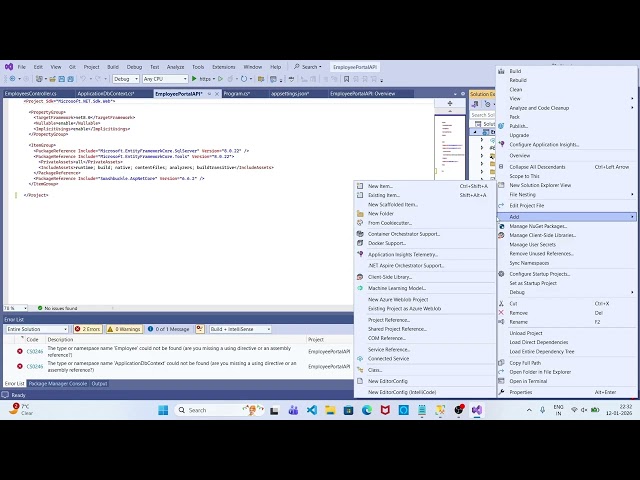
Task: Click the Cut scissors icon
Action: (501, 303)
